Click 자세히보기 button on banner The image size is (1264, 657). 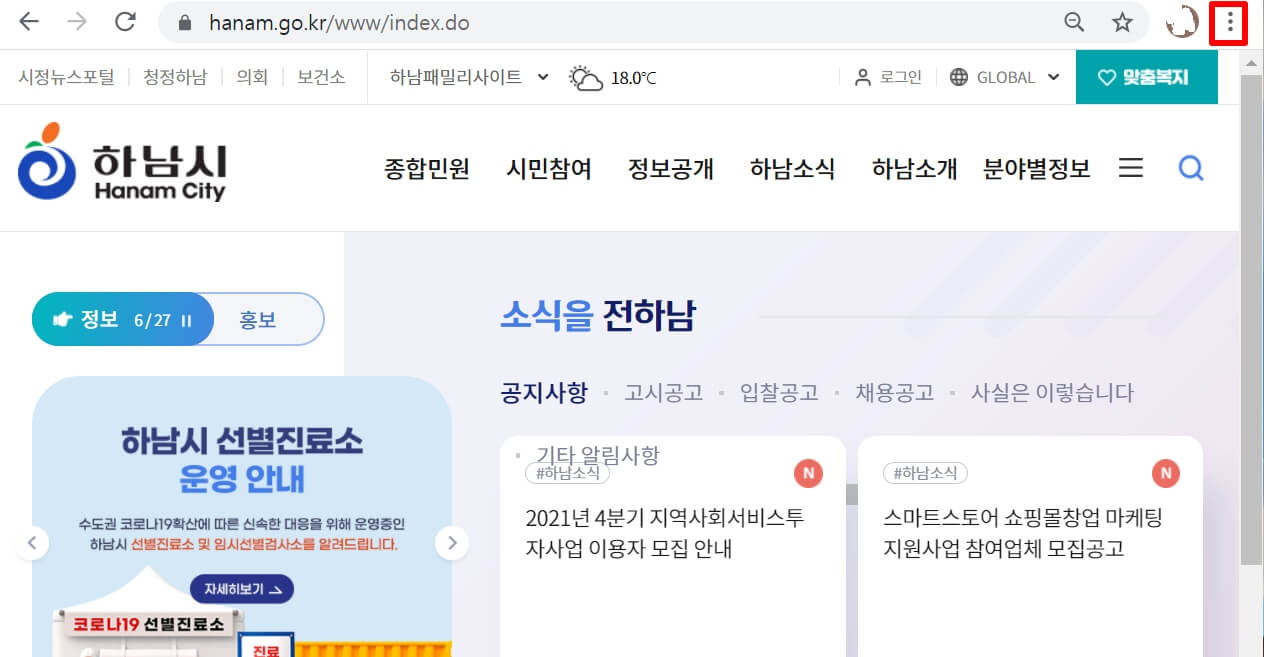[242, 589]
